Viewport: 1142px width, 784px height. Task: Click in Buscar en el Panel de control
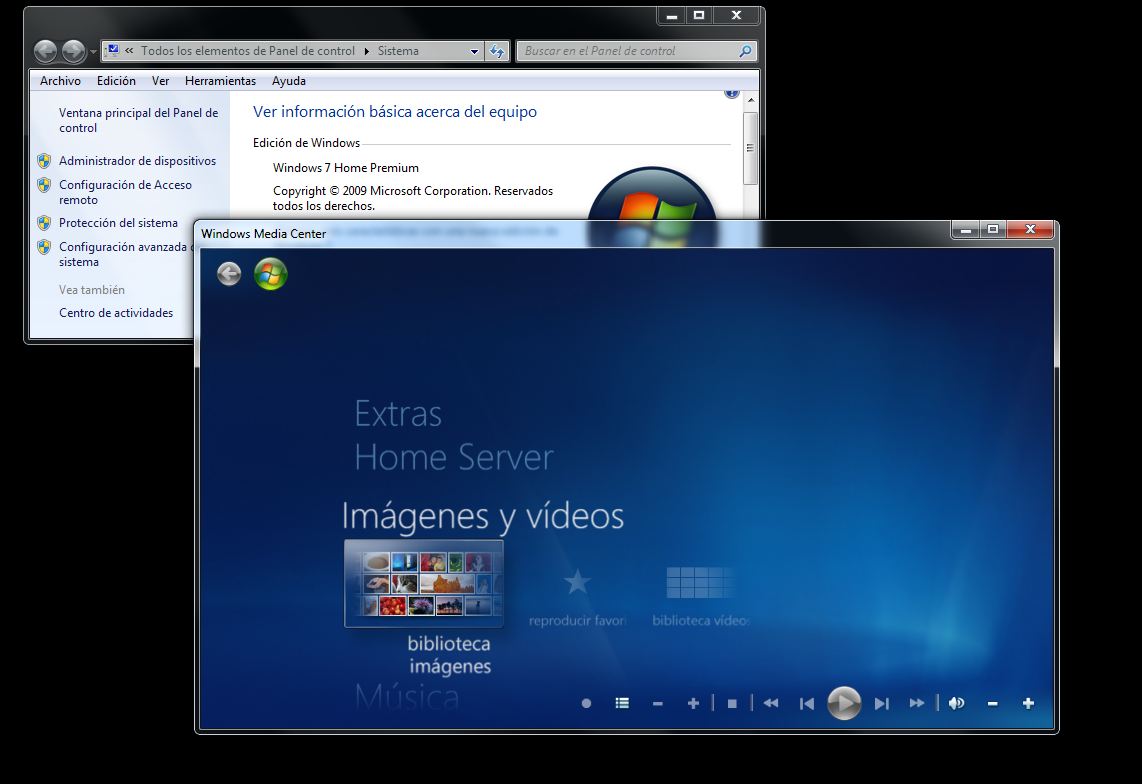coord(628,51)
